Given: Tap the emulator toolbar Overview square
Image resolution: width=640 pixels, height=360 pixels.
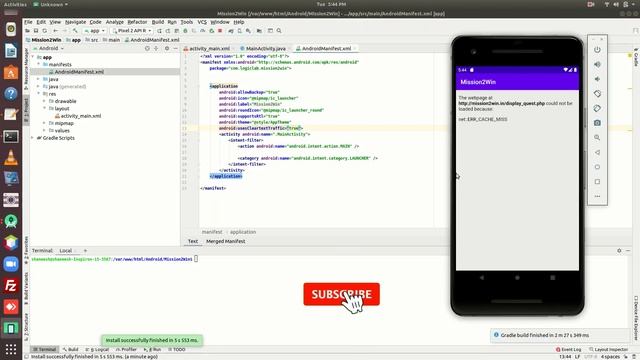Looking at the screenshot, I should (x=597, y=182).
